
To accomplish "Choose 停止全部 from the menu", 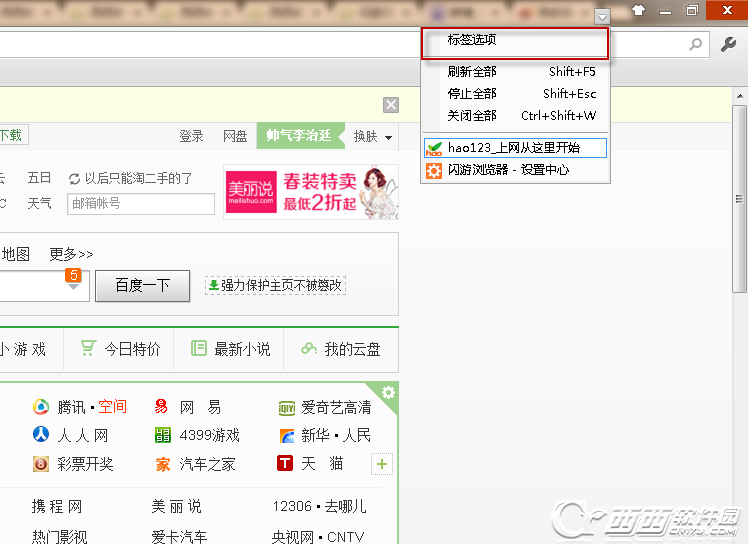I will [x=515, y=94].
